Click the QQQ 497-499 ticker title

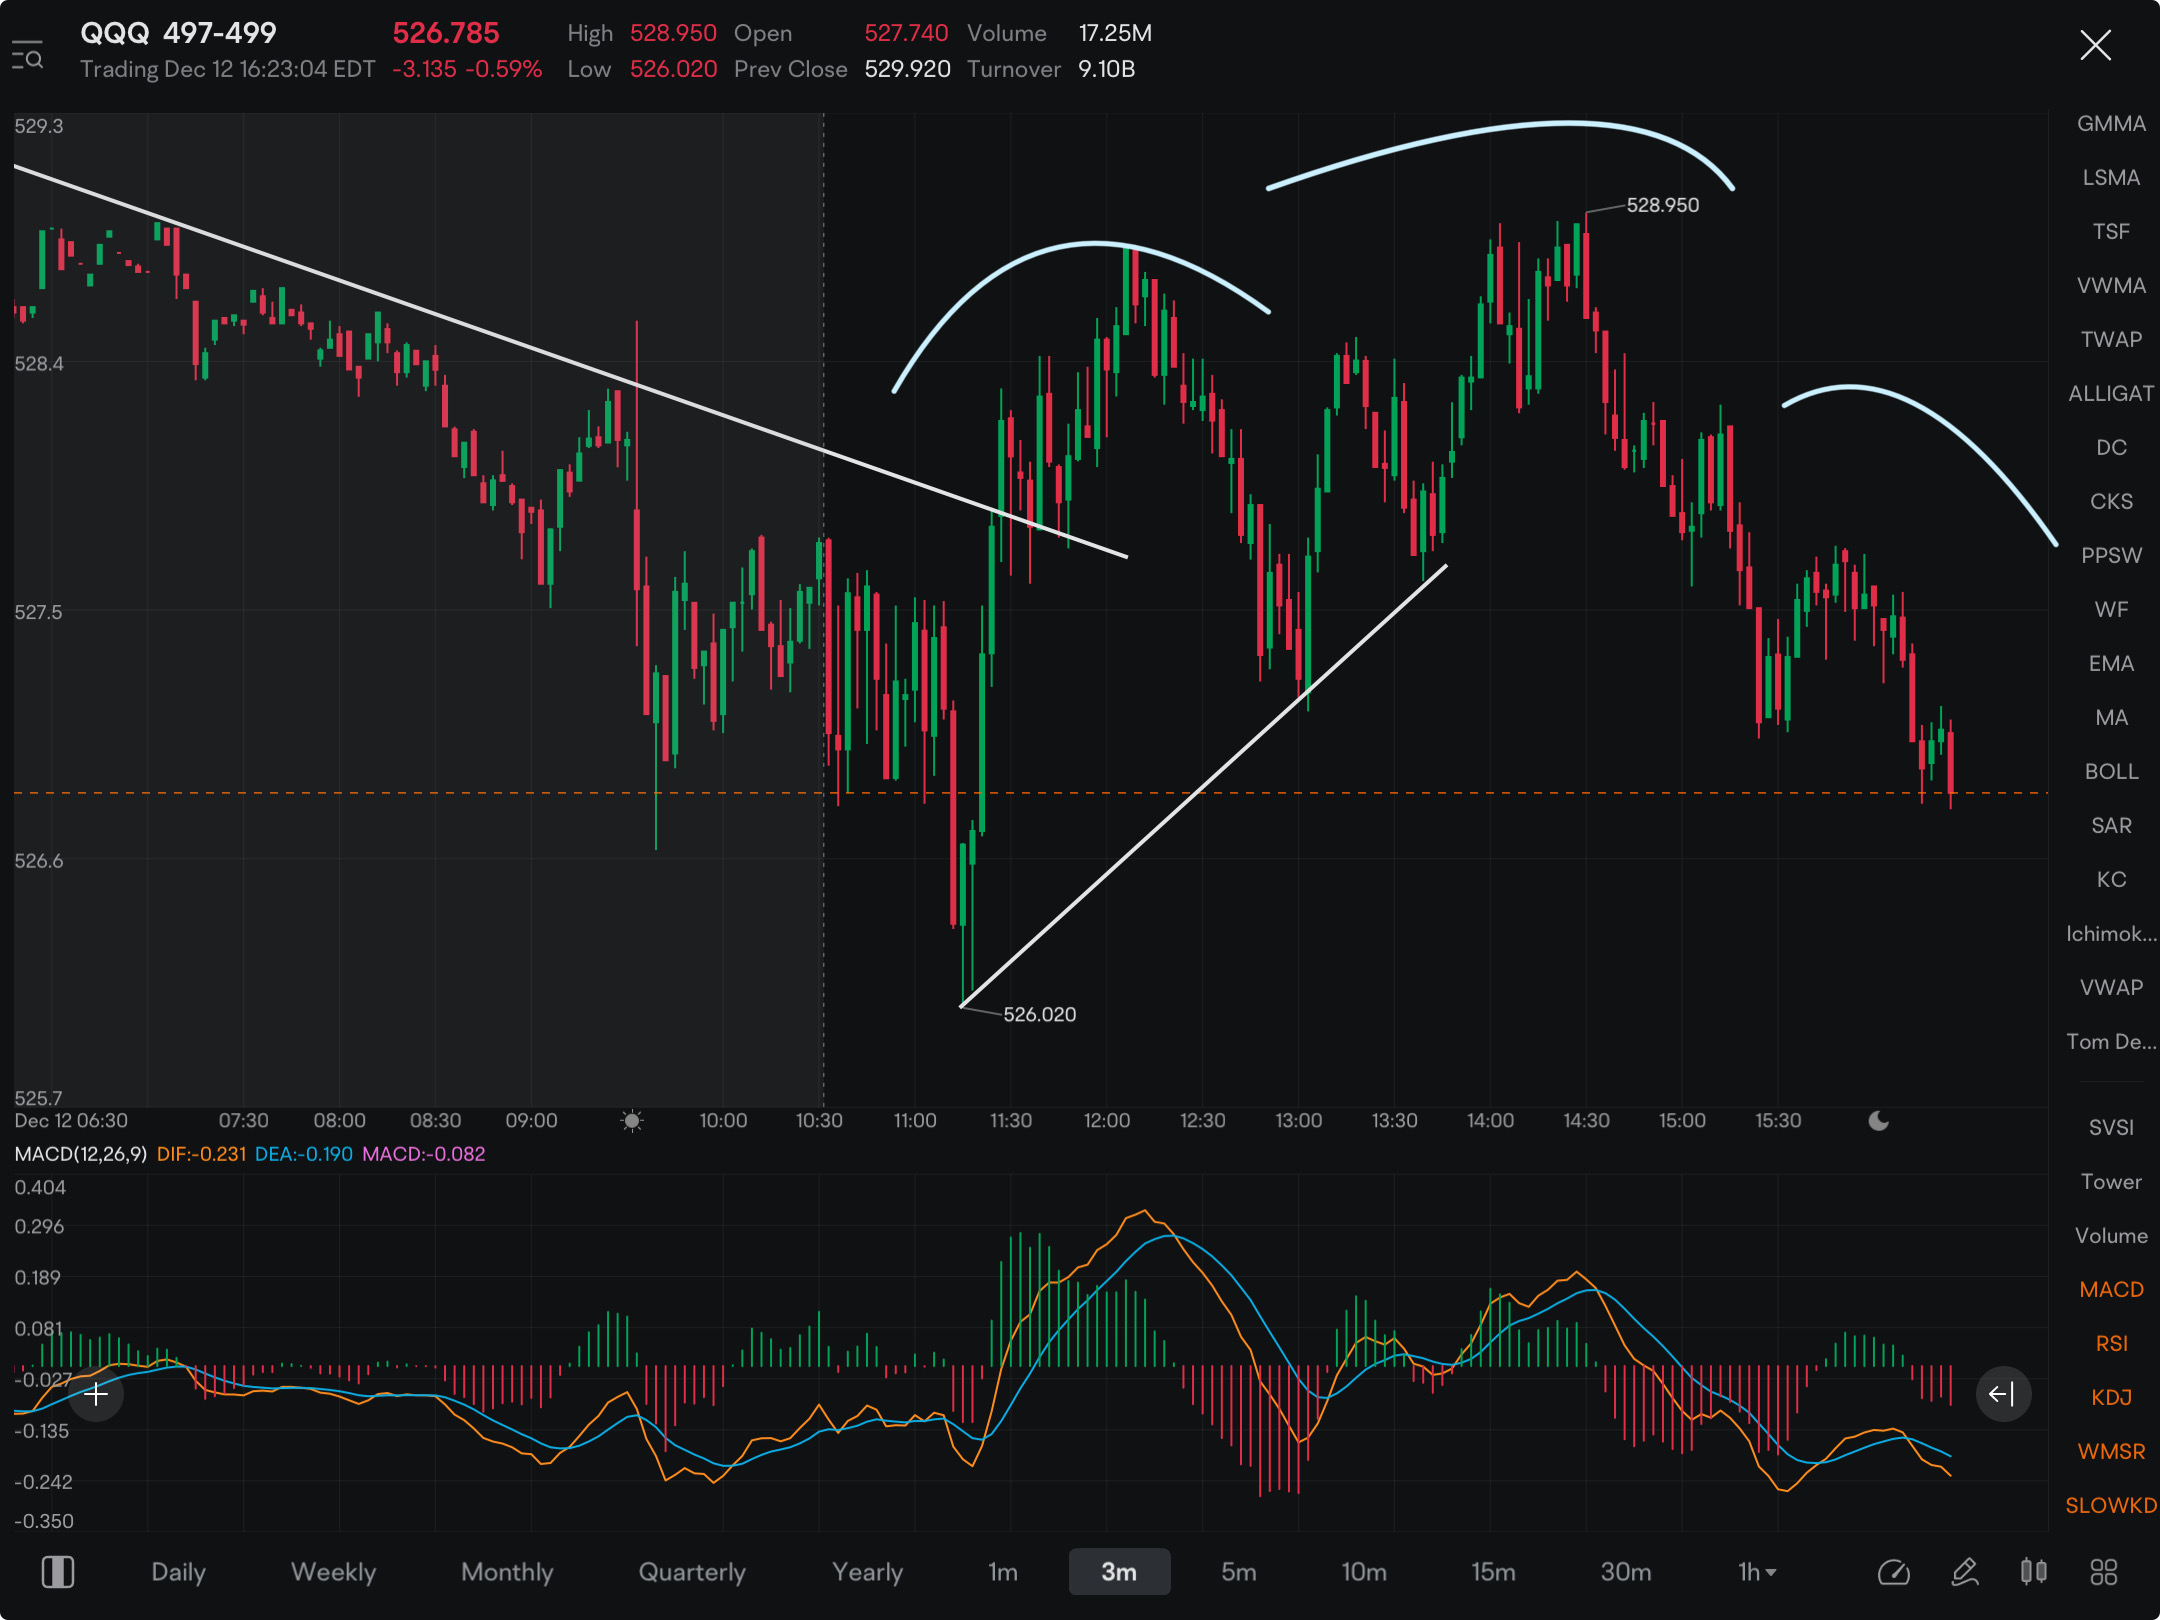(x=178, y=33)
